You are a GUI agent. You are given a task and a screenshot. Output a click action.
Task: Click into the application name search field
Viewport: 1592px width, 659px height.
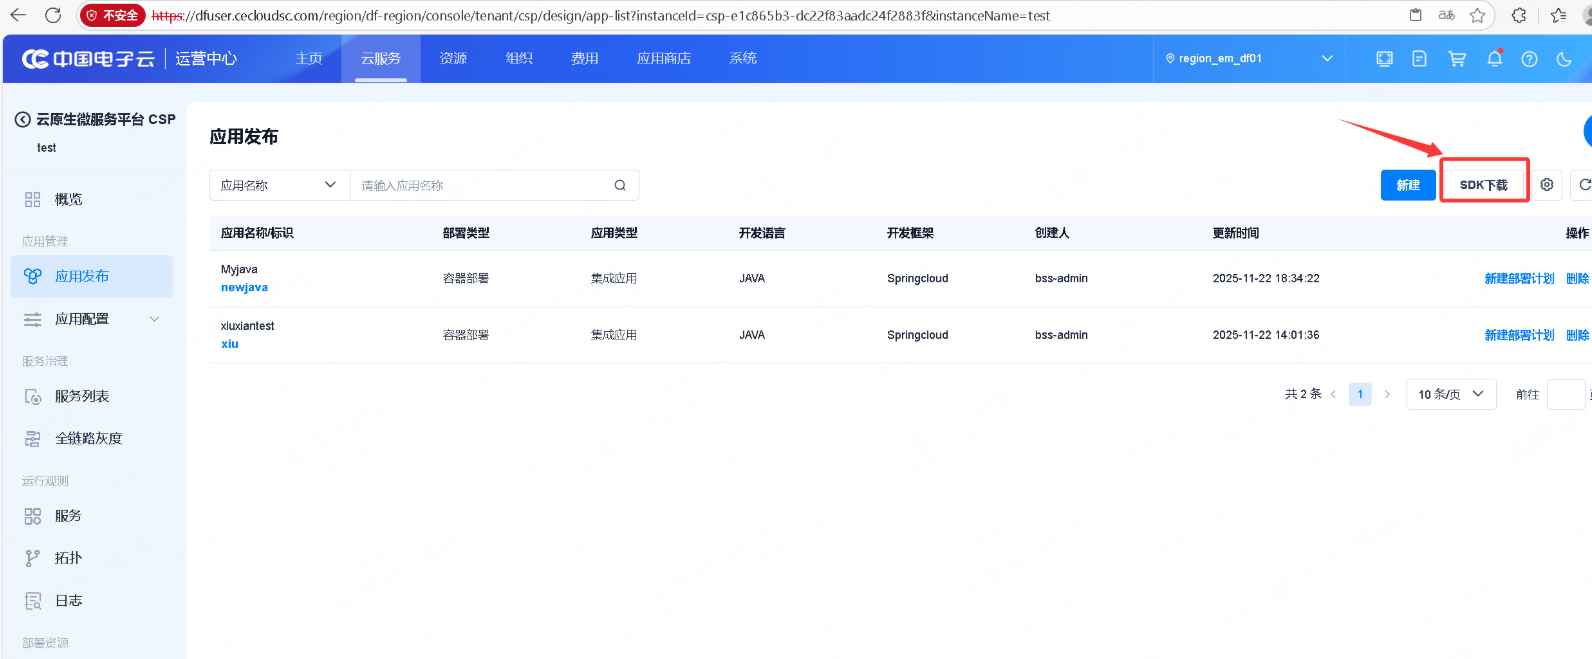(480, 185)
